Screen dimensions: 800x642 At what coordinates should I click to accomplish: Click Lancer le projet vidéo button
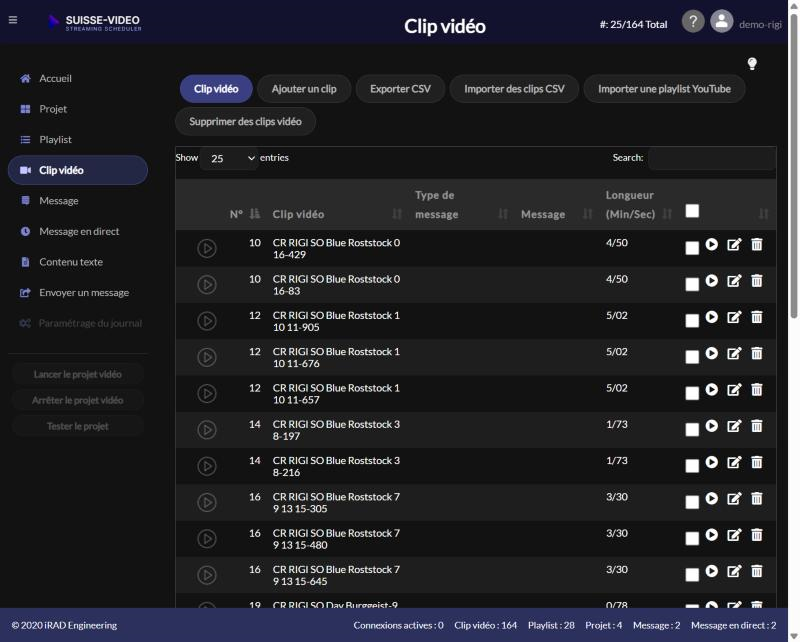[78, 375]
